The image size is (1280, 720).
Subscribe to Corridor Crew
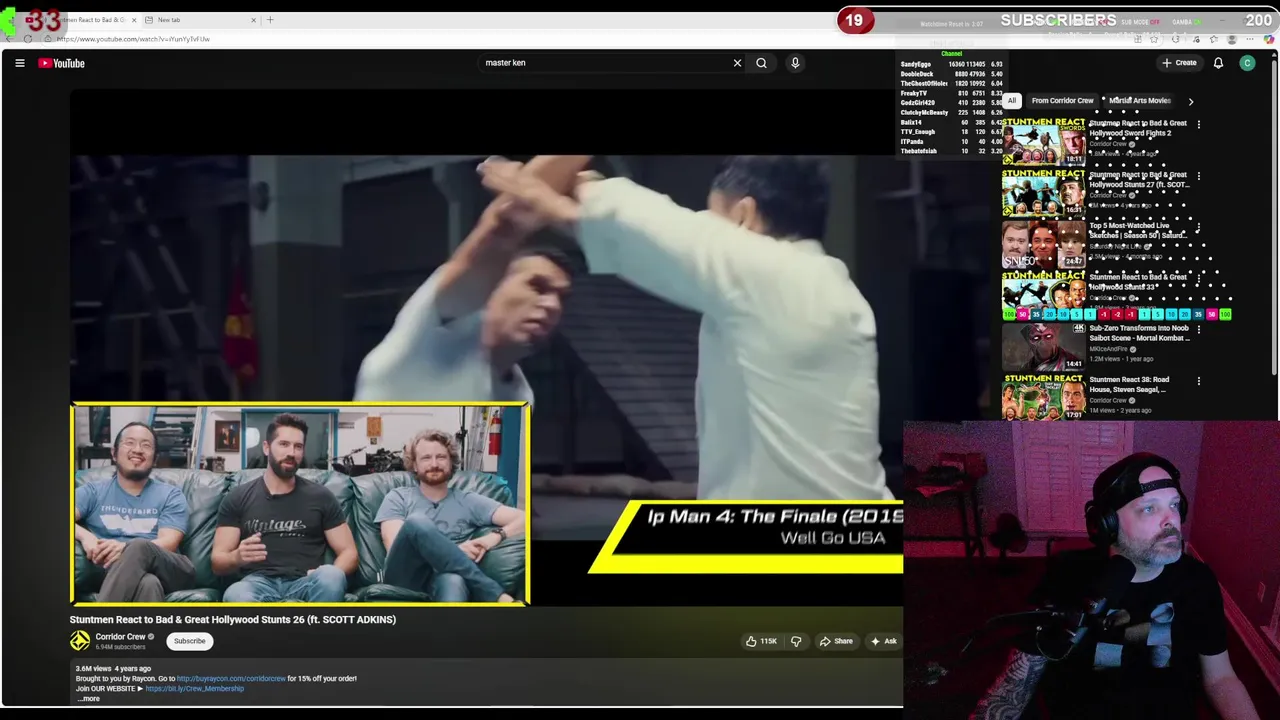[189, 641]
